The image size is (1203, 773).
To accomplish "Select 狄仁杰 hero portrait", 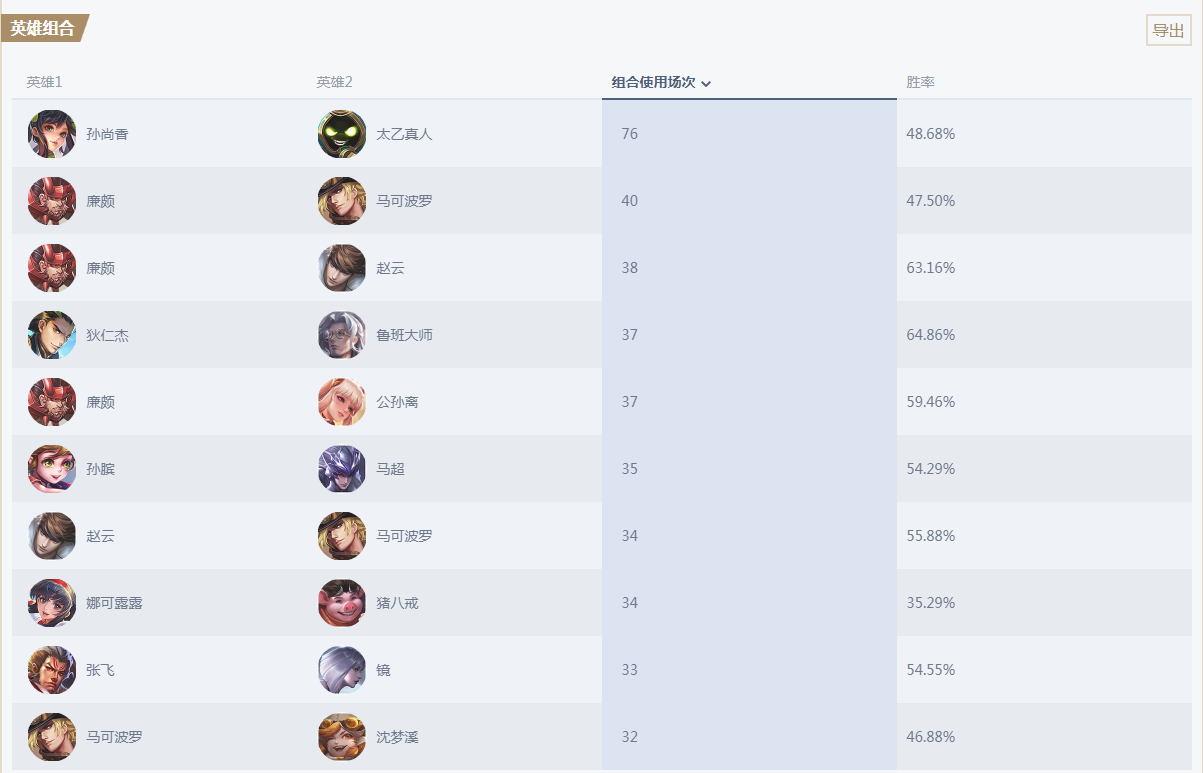I will point(52,335).
